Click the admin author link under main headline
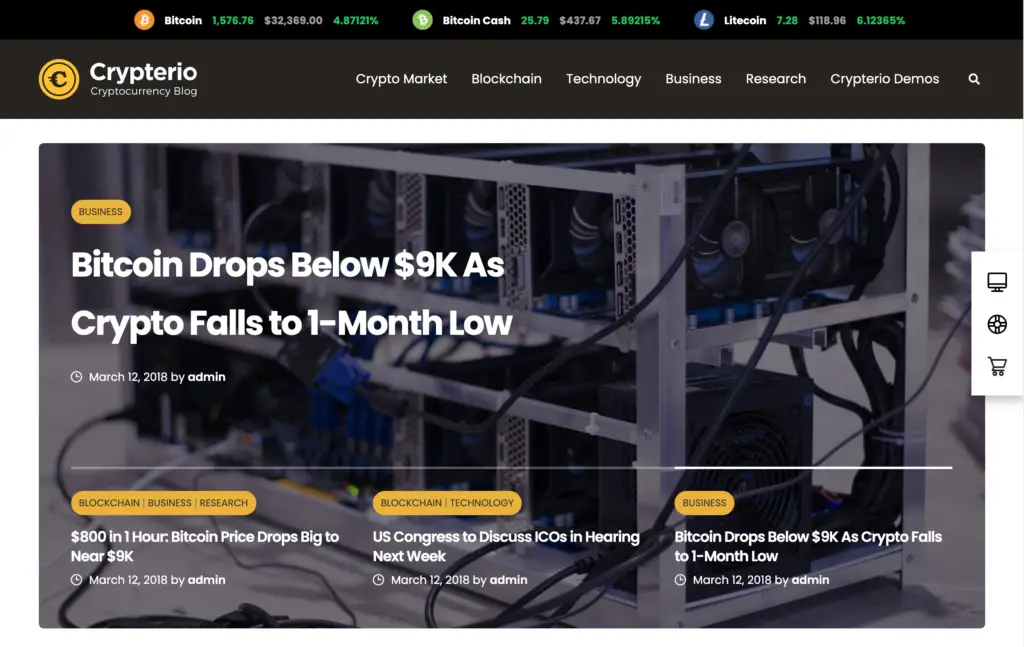Viewport: 1024px width, 647px height. click(206, 377)
